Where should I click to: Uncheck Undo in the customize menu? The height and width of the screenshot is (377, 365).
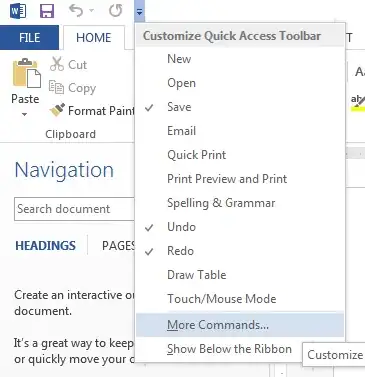click(240, 227)
